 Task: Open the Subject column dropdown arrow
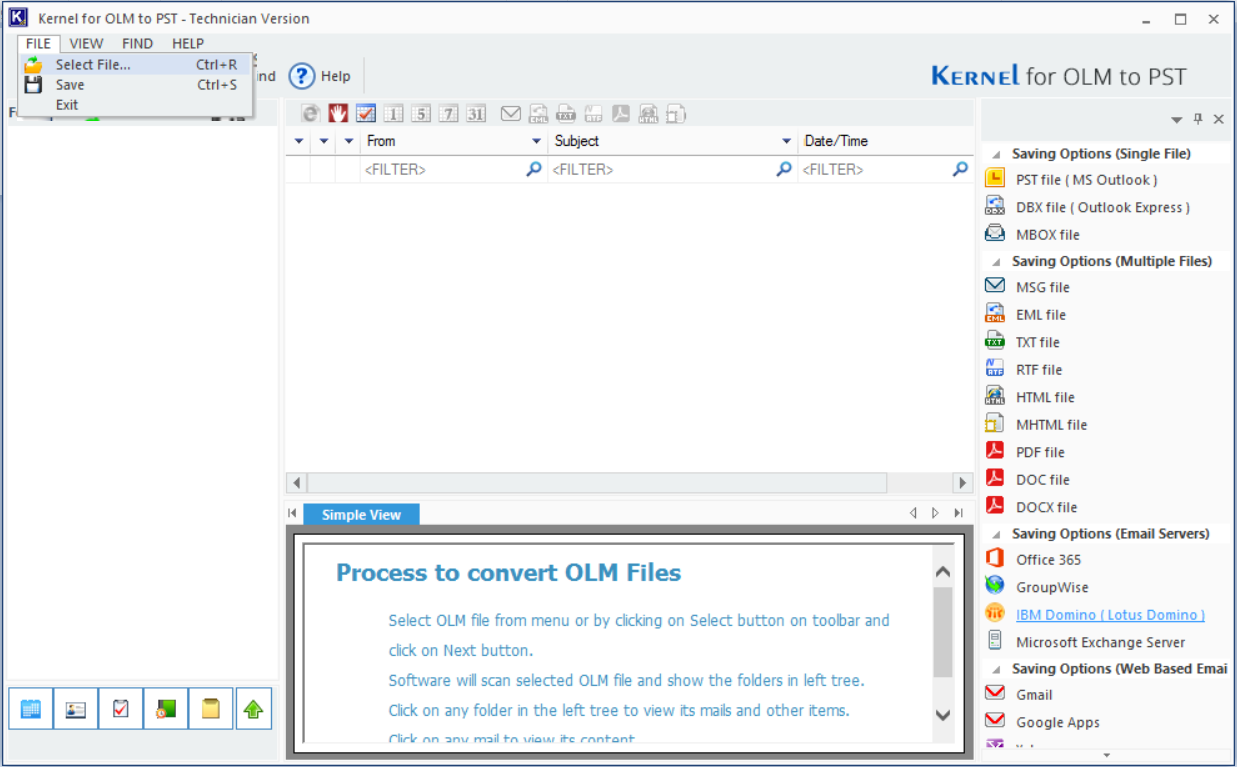point(787,142)
